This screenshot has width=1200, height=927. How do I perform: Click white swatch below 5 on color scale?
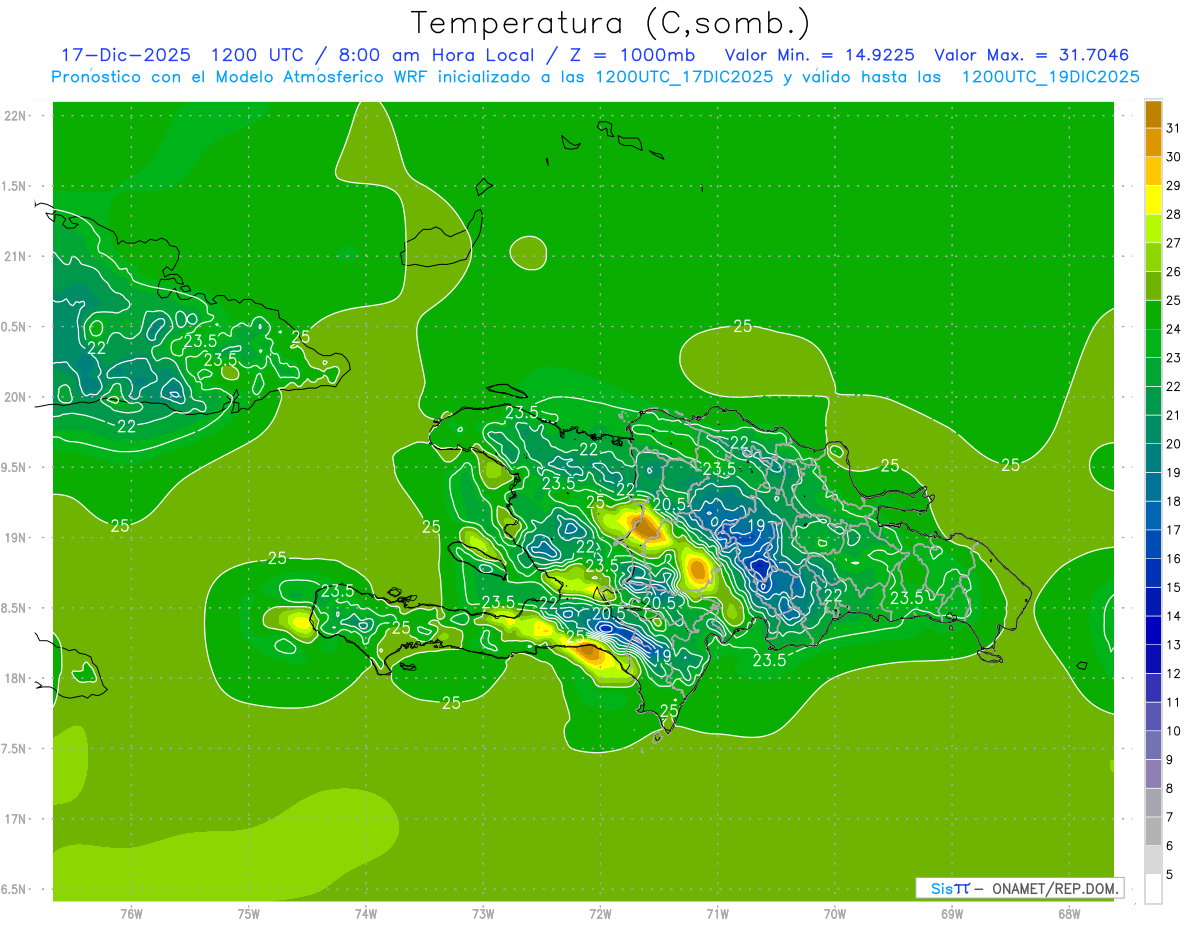point(1153,889)
